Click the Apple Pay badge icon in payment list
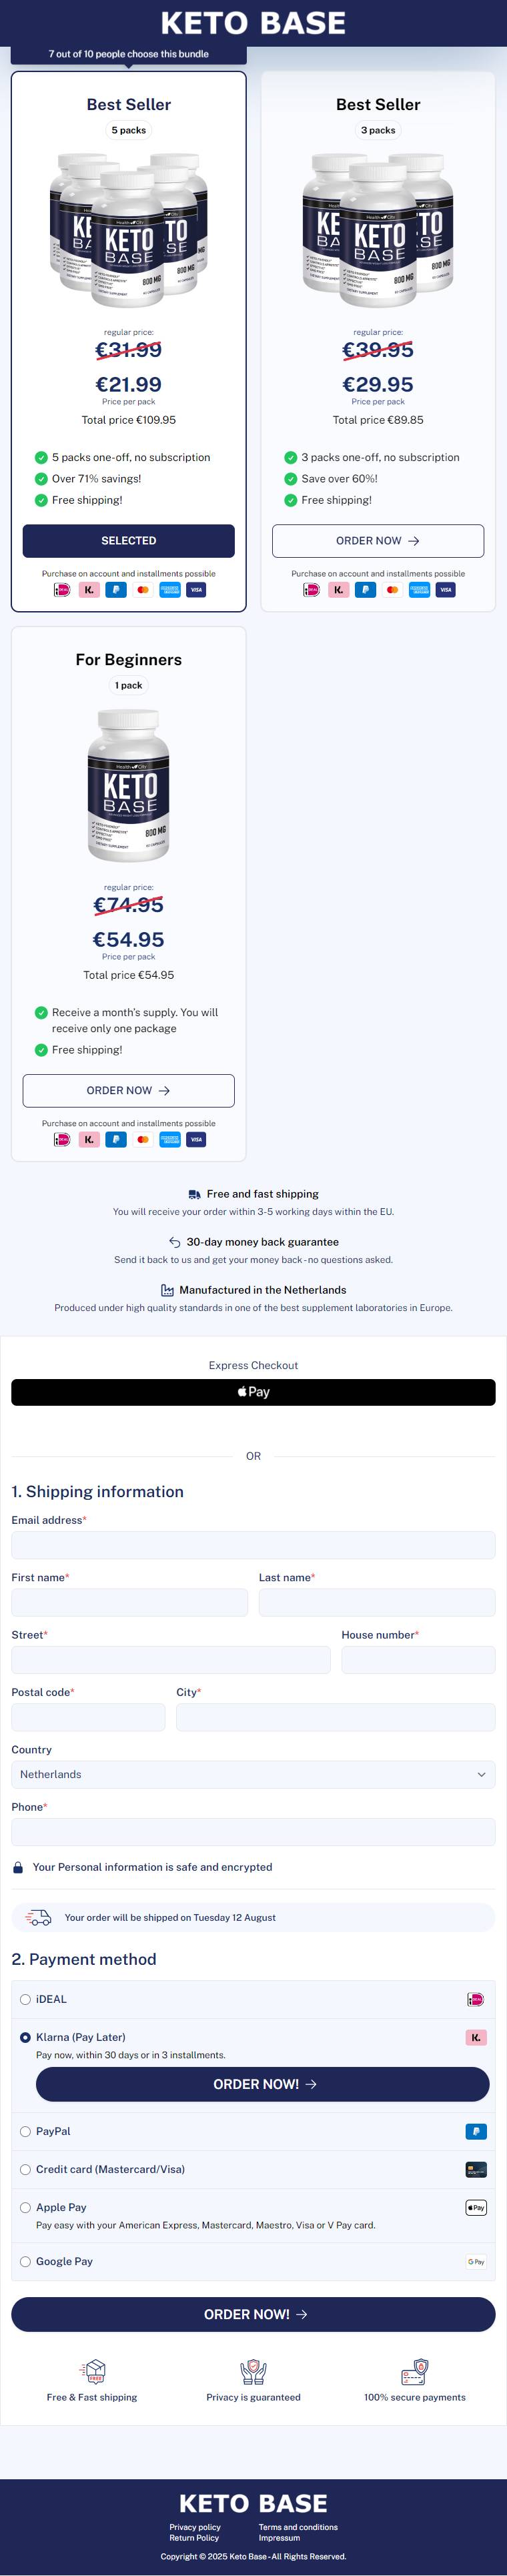 tap(476, 2208)
